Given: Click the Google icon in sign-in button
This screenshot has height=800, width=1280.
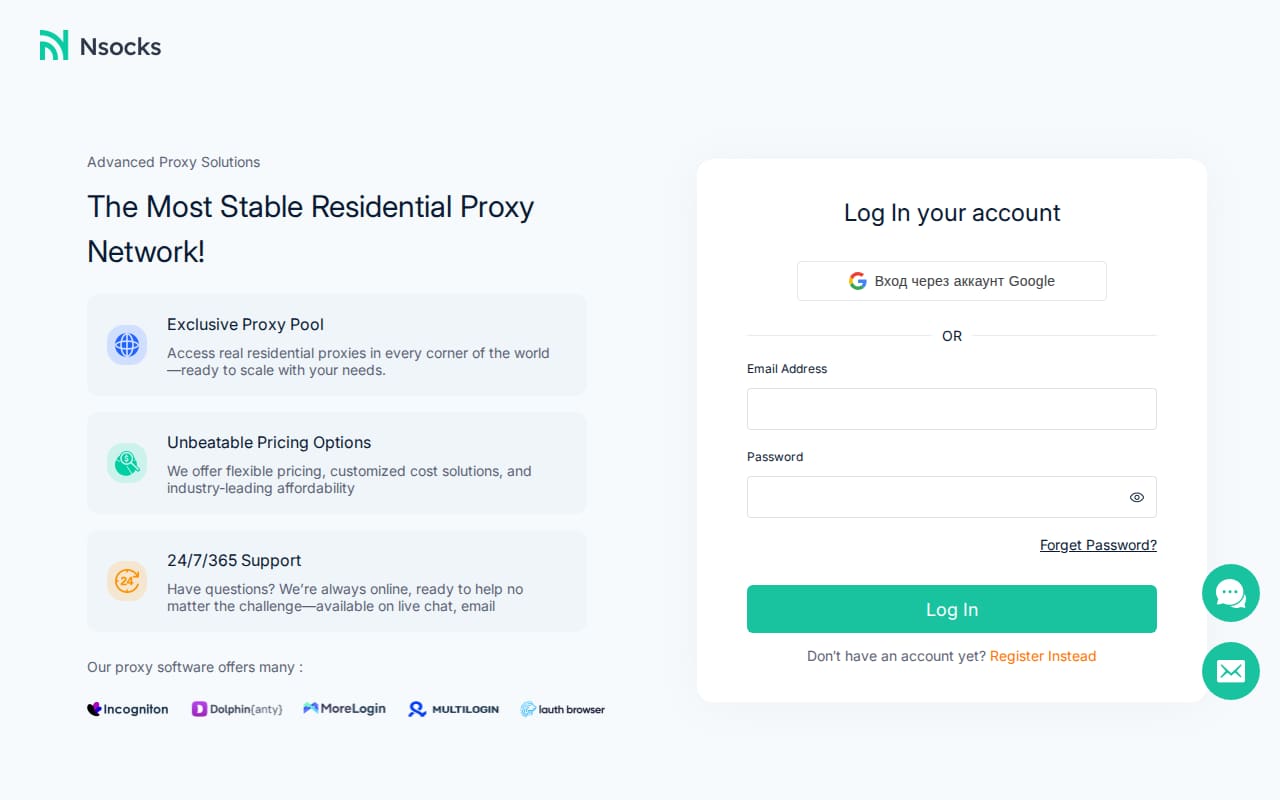Looking at the screenshot, I should click(x=858, y=281).
